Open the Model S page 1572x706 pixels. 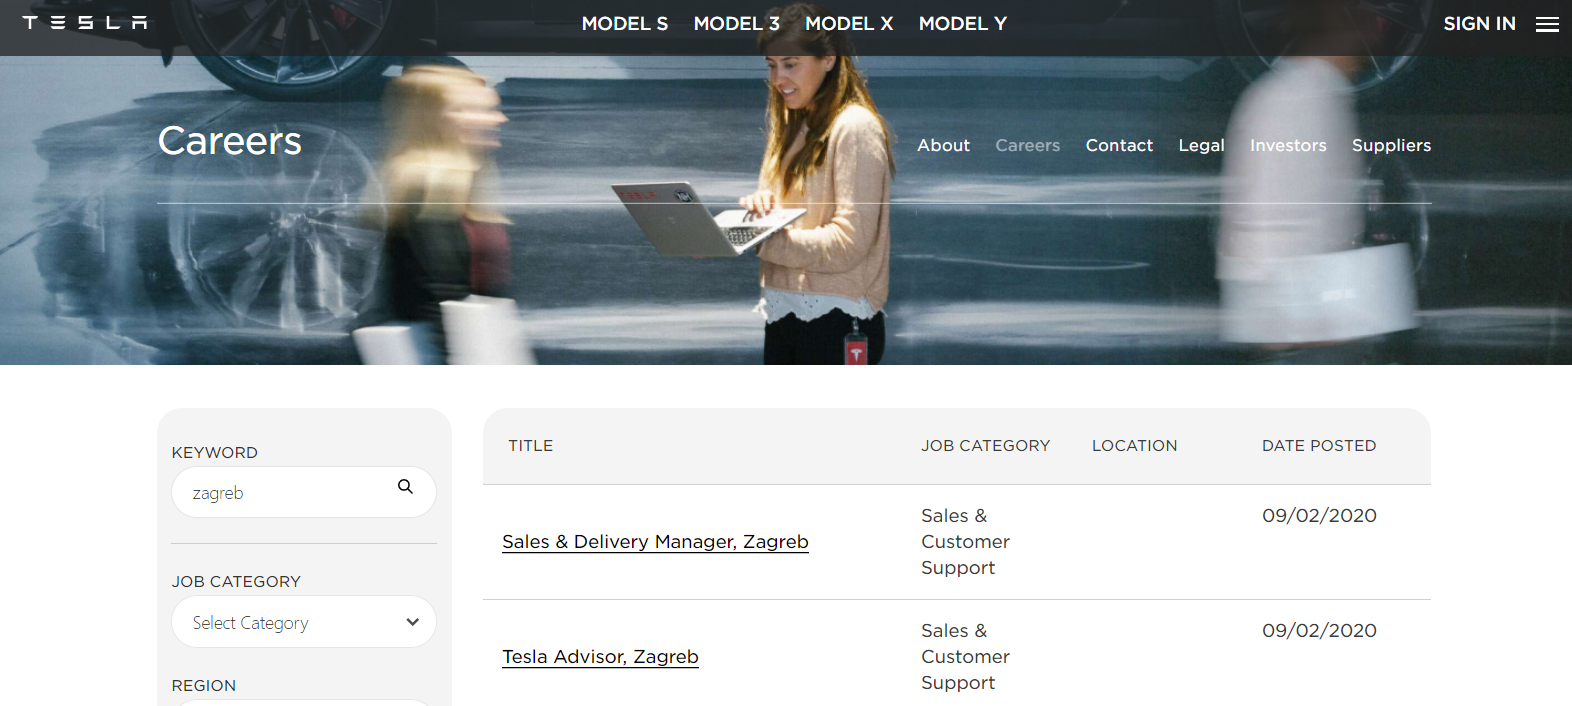[x=625, y=23]
